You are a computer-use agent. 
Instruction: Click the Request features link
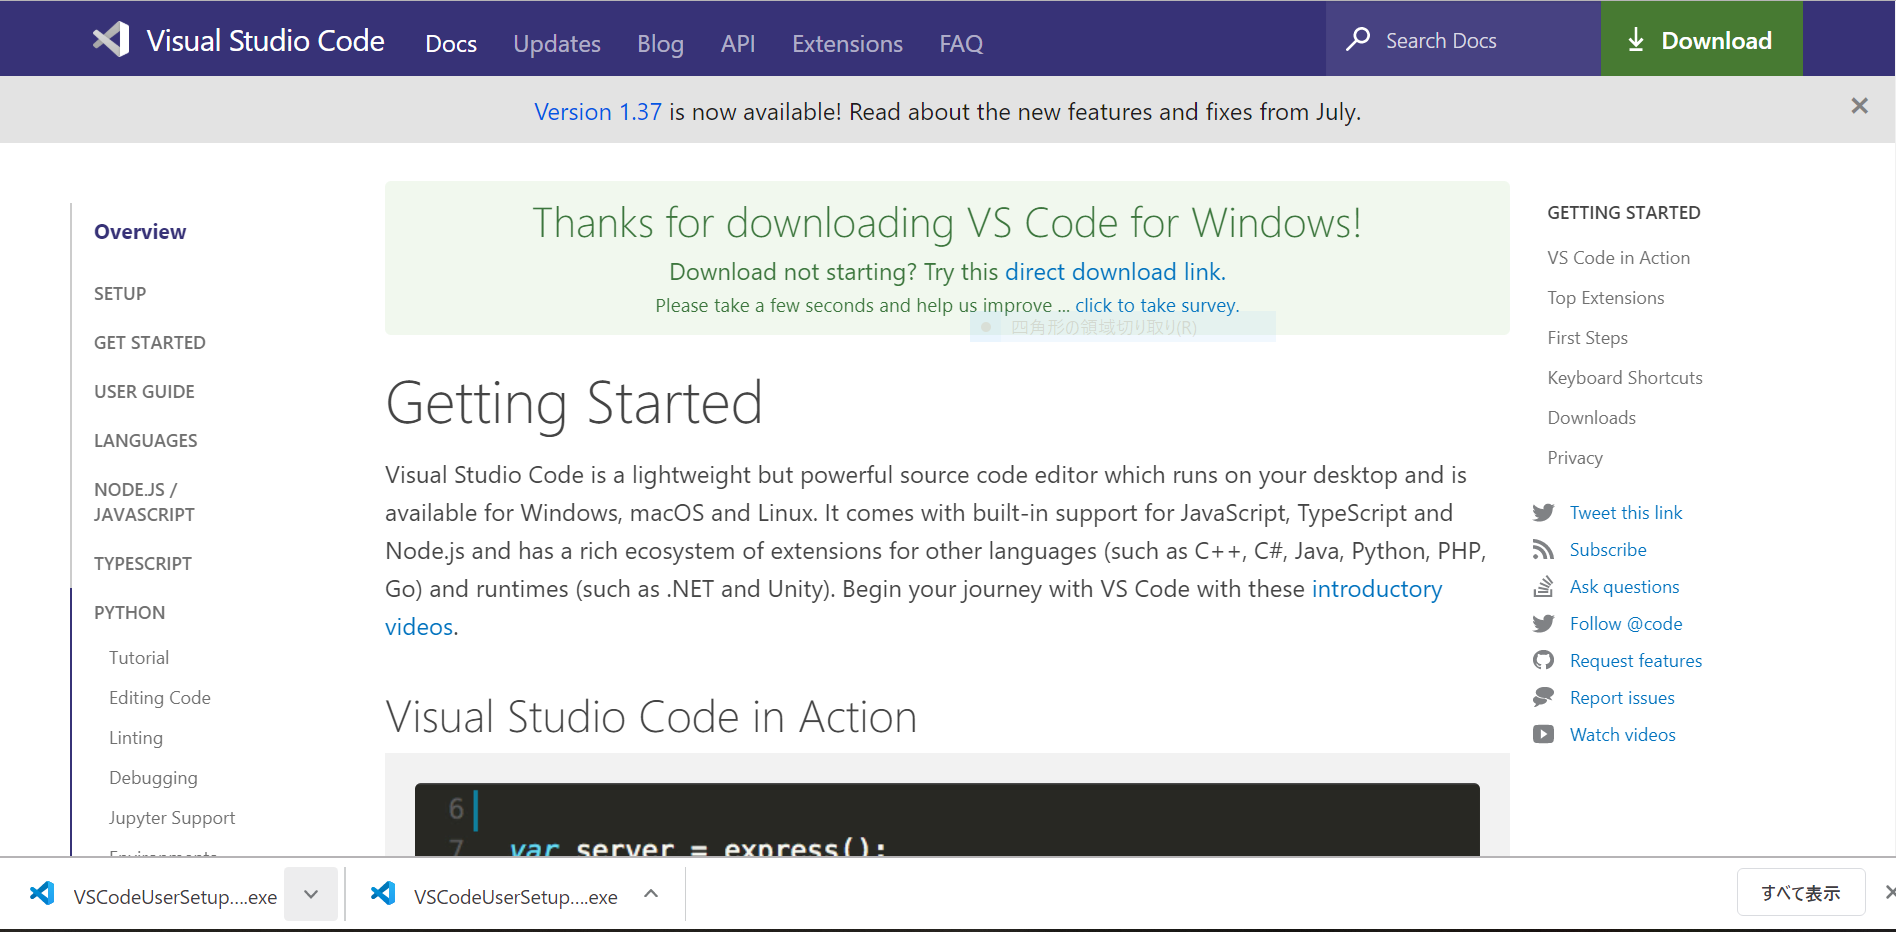click(x=1636, y=661)
